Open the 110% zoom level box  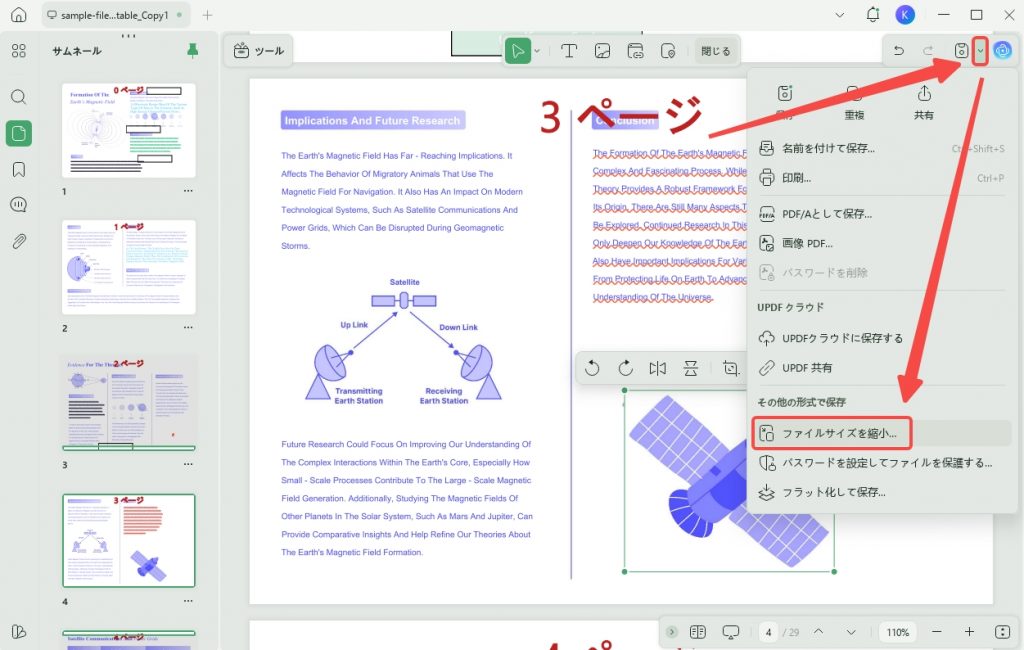897,632
